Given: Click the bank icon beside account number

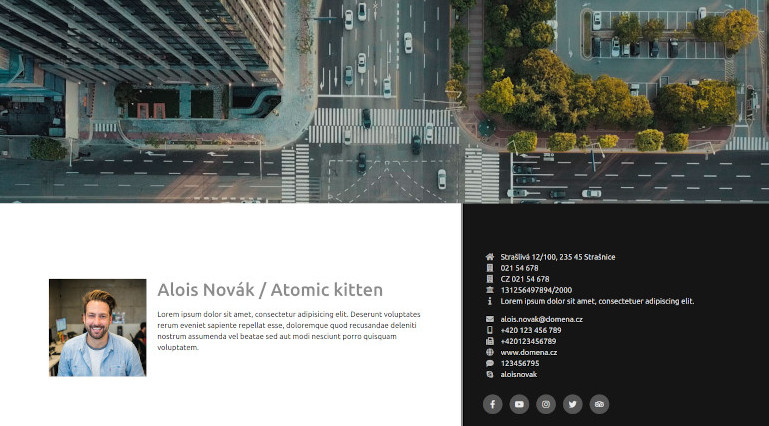Looking at the screenshot, I should point(490,290).
